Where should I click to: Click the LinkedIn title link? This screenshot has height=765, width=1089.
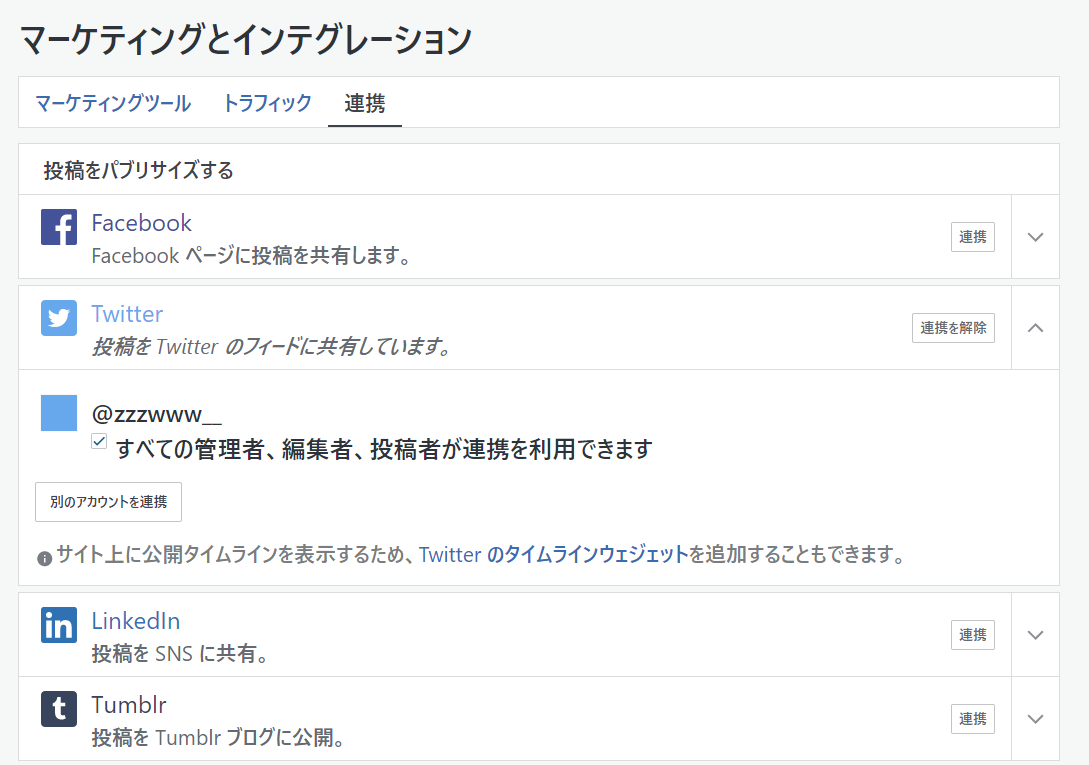pos(135,621)
